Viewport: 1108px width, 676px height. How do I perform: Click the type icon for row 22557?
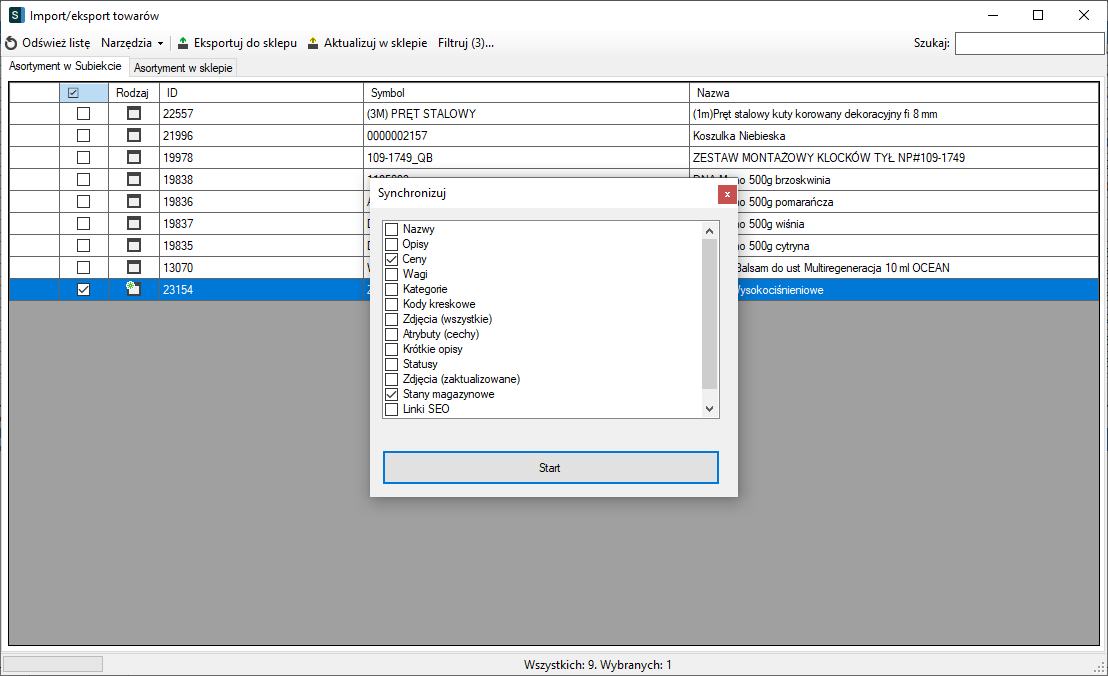pyautogui.click(x=133, y=114)
